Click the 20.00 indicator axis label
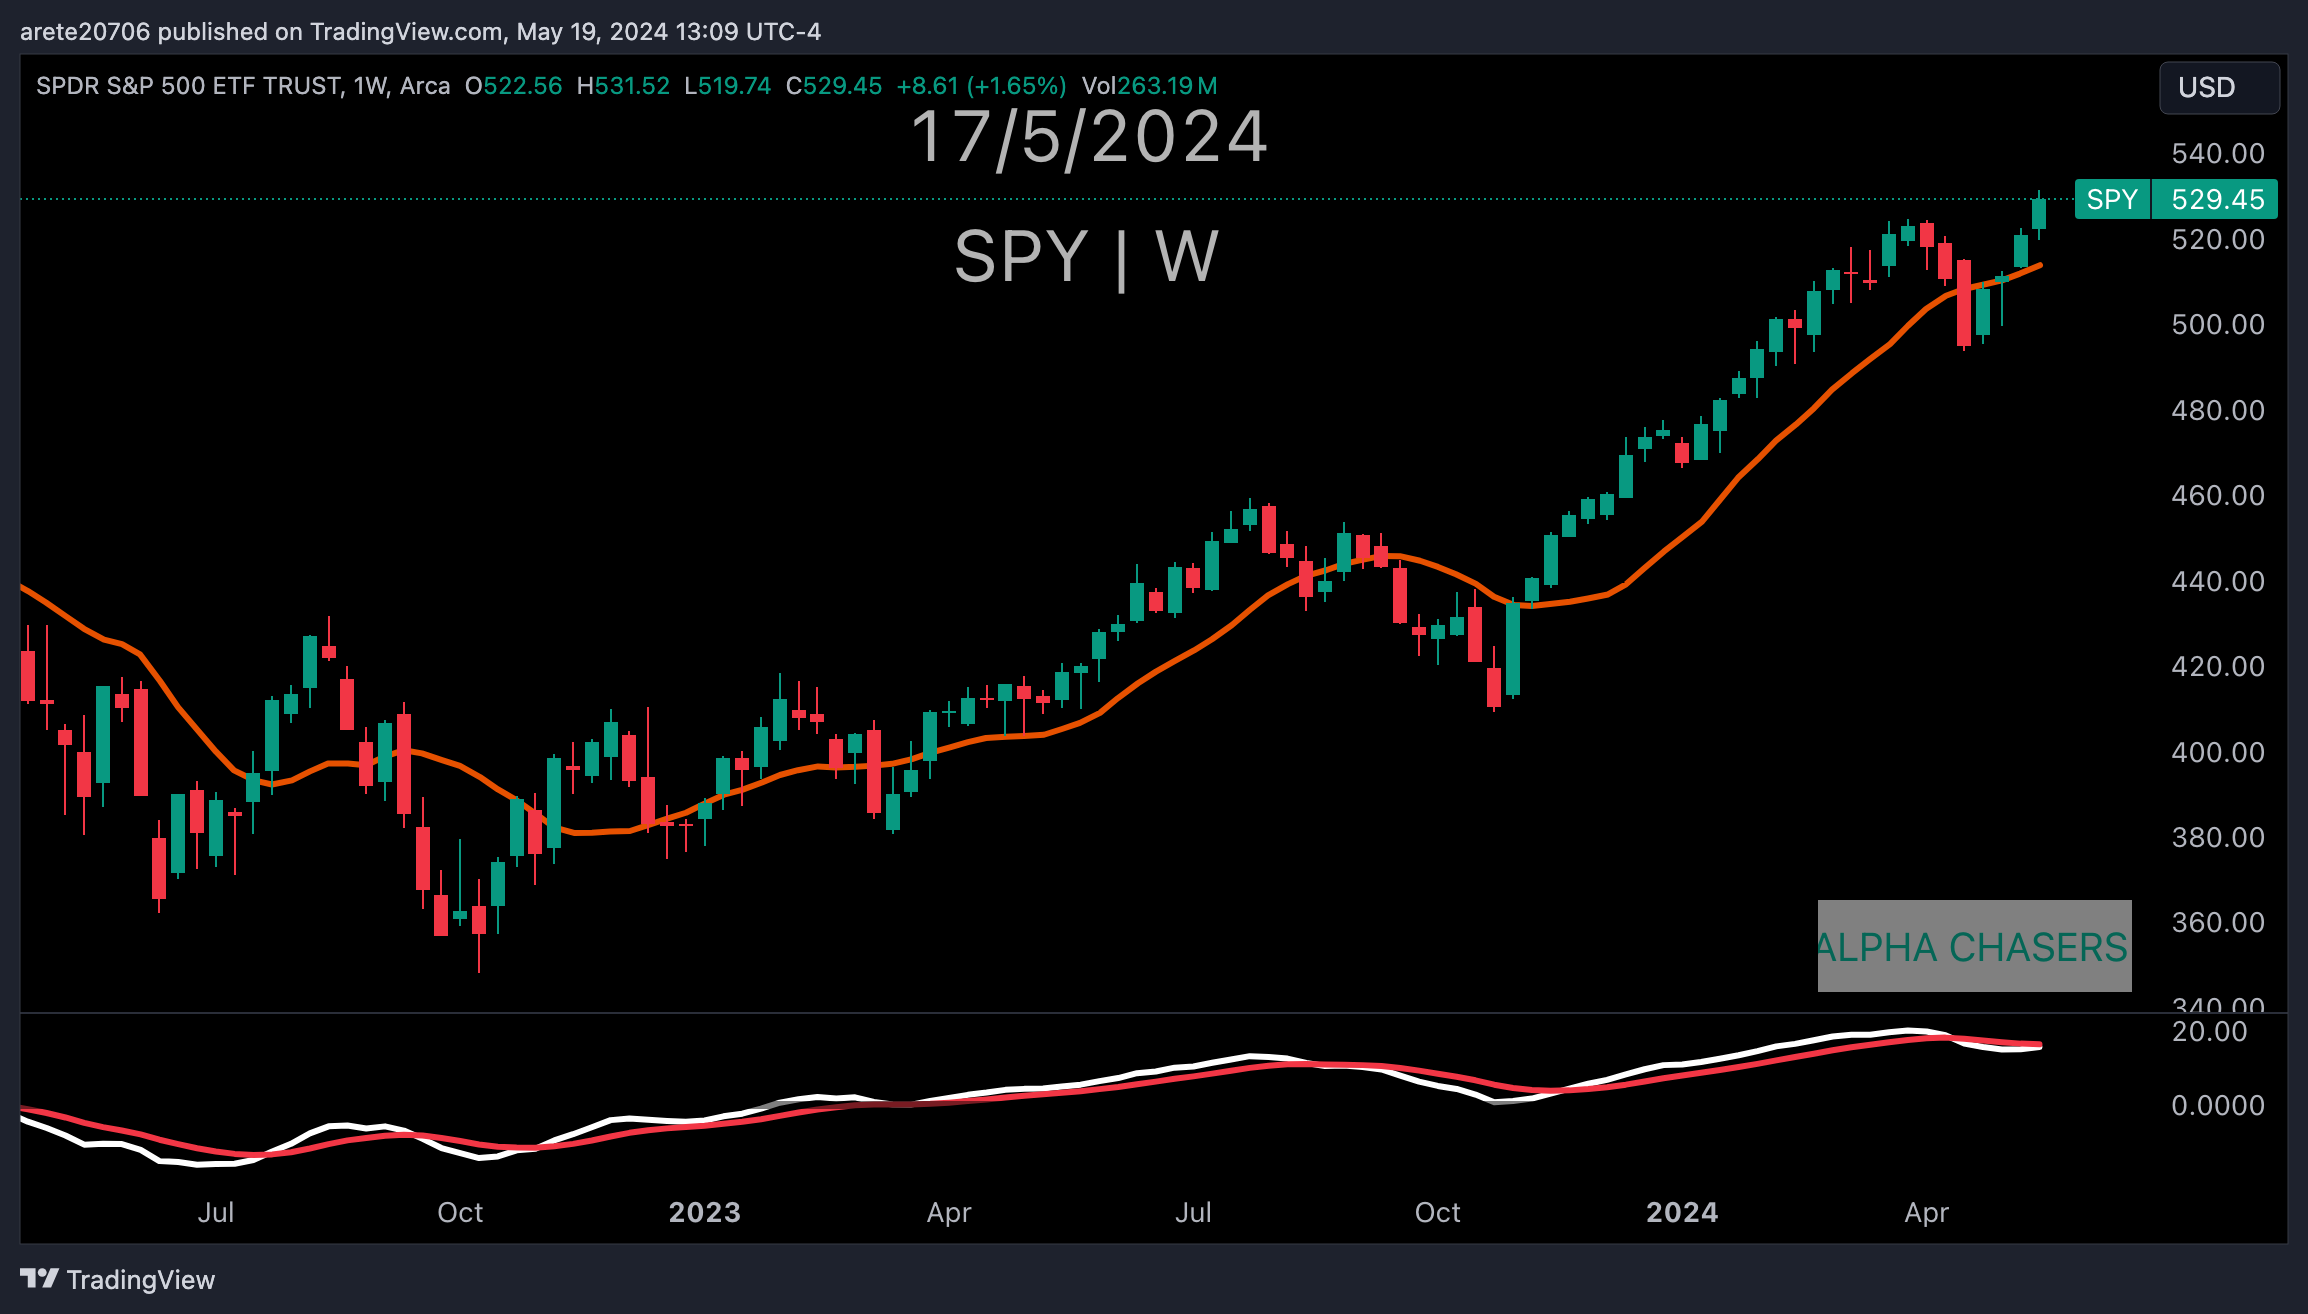The height and width of the screenshot is (1314, 2308). point(2209,1032)
